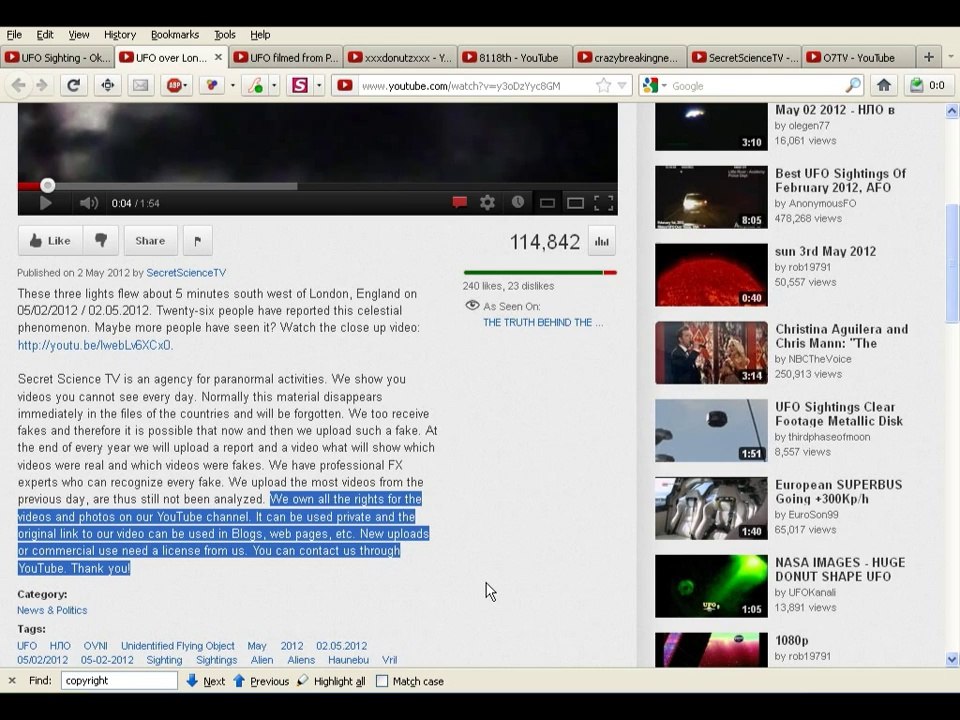Image resolution: width=960 pixels, height=720 pixels.
Task: Close the UFO over Lon... tab
Action: click(x=218, y=58)
